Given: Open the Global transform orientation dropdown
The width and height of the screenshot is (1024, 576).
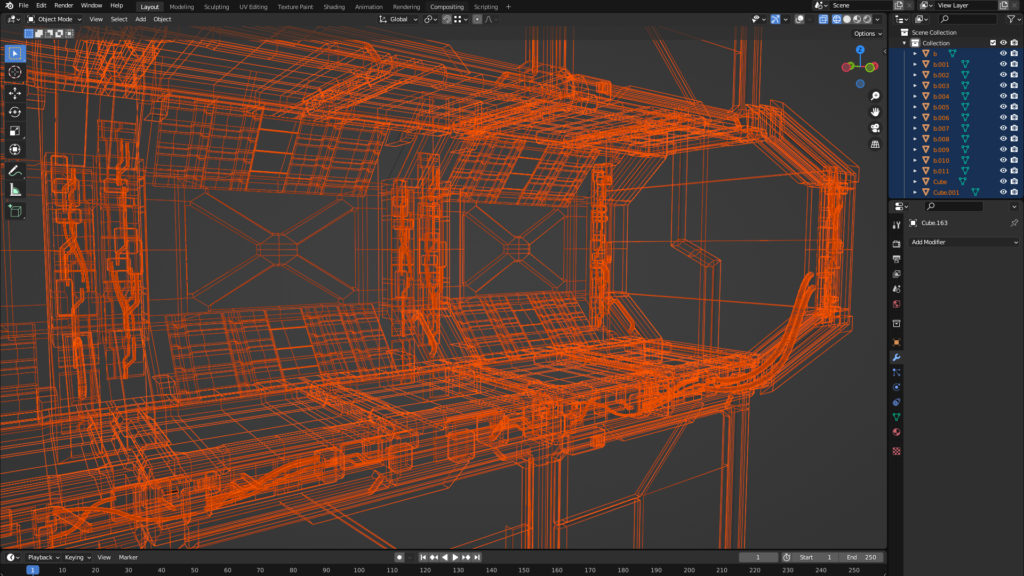Looking at the screenshot, I should [x=399, y=19].
